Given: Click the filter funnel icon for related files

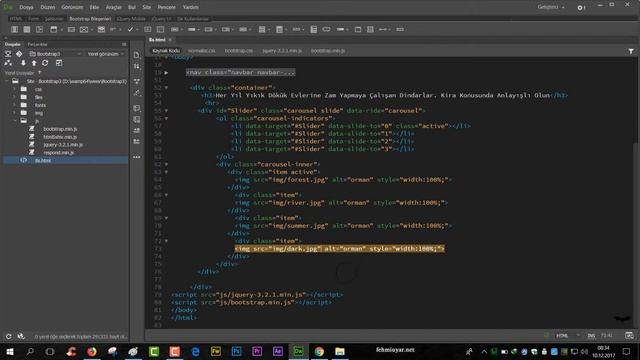Looking at the screenshot, I should coord(631,51).
